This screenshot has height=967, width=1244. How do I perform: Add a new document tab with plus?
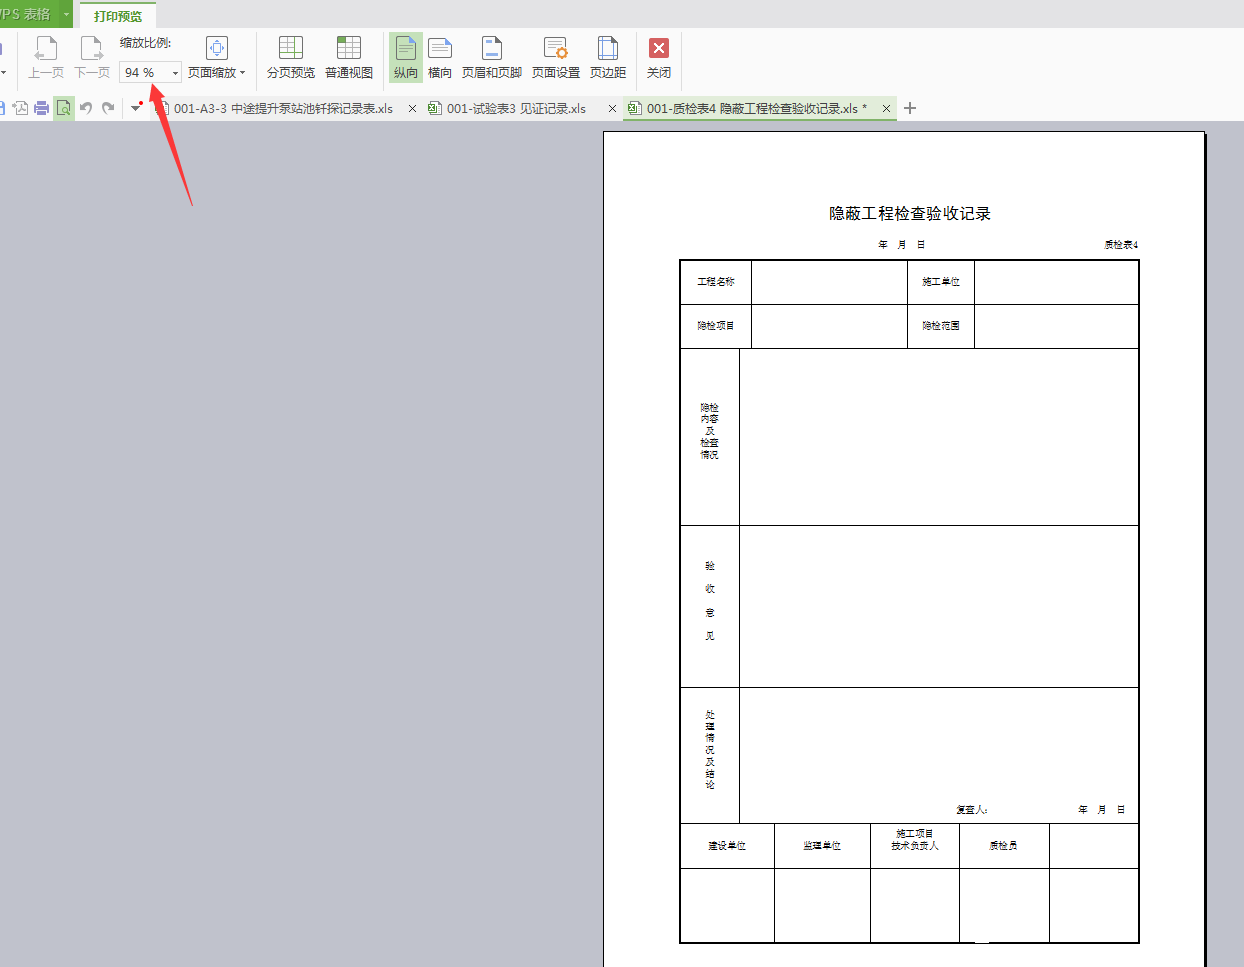pyautogui.click(x=910, y=108)
